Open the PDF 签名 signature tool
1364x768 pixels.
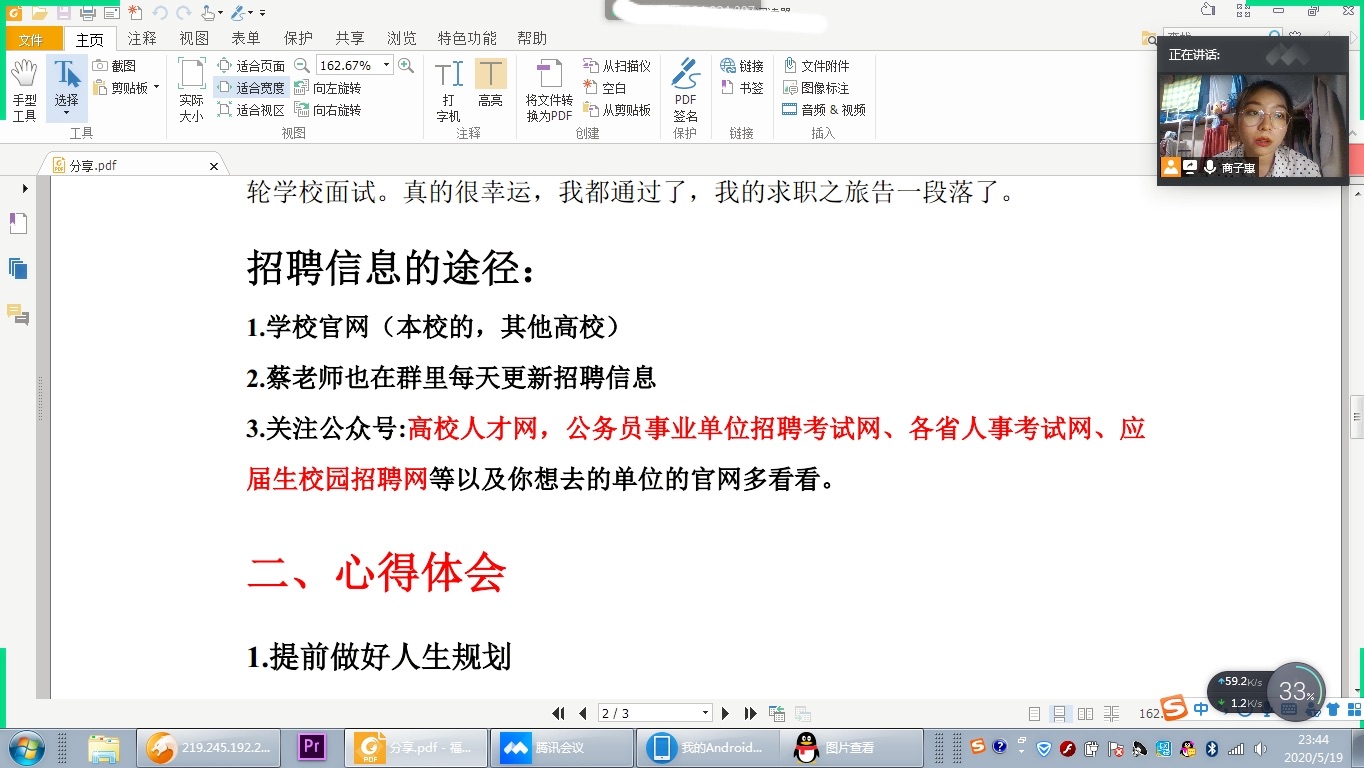[685, 88]
